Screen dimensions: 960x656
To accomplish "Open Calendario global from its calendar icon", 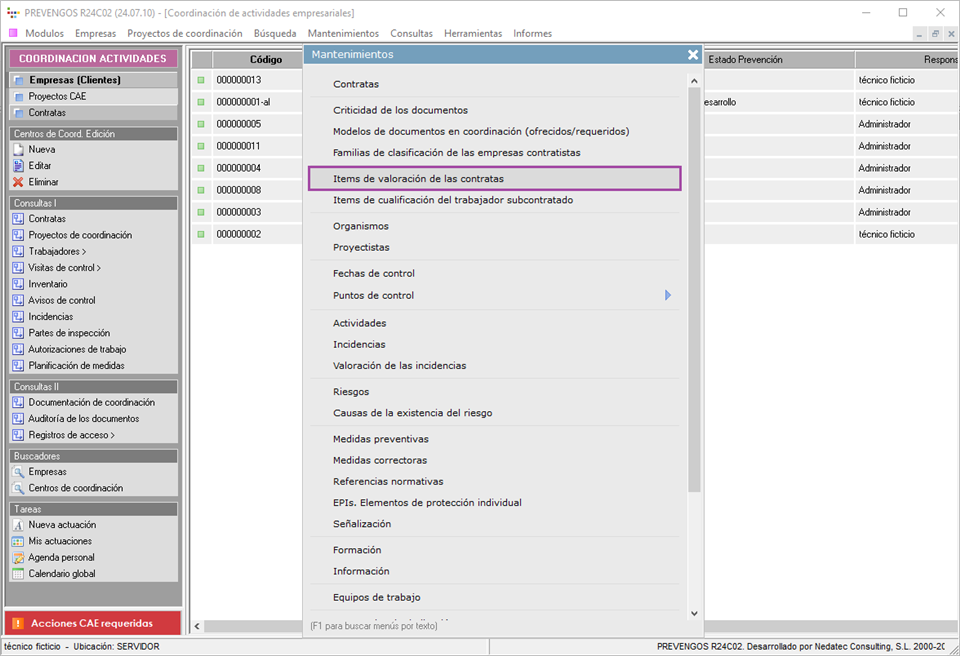I will (x=18, y=574).
